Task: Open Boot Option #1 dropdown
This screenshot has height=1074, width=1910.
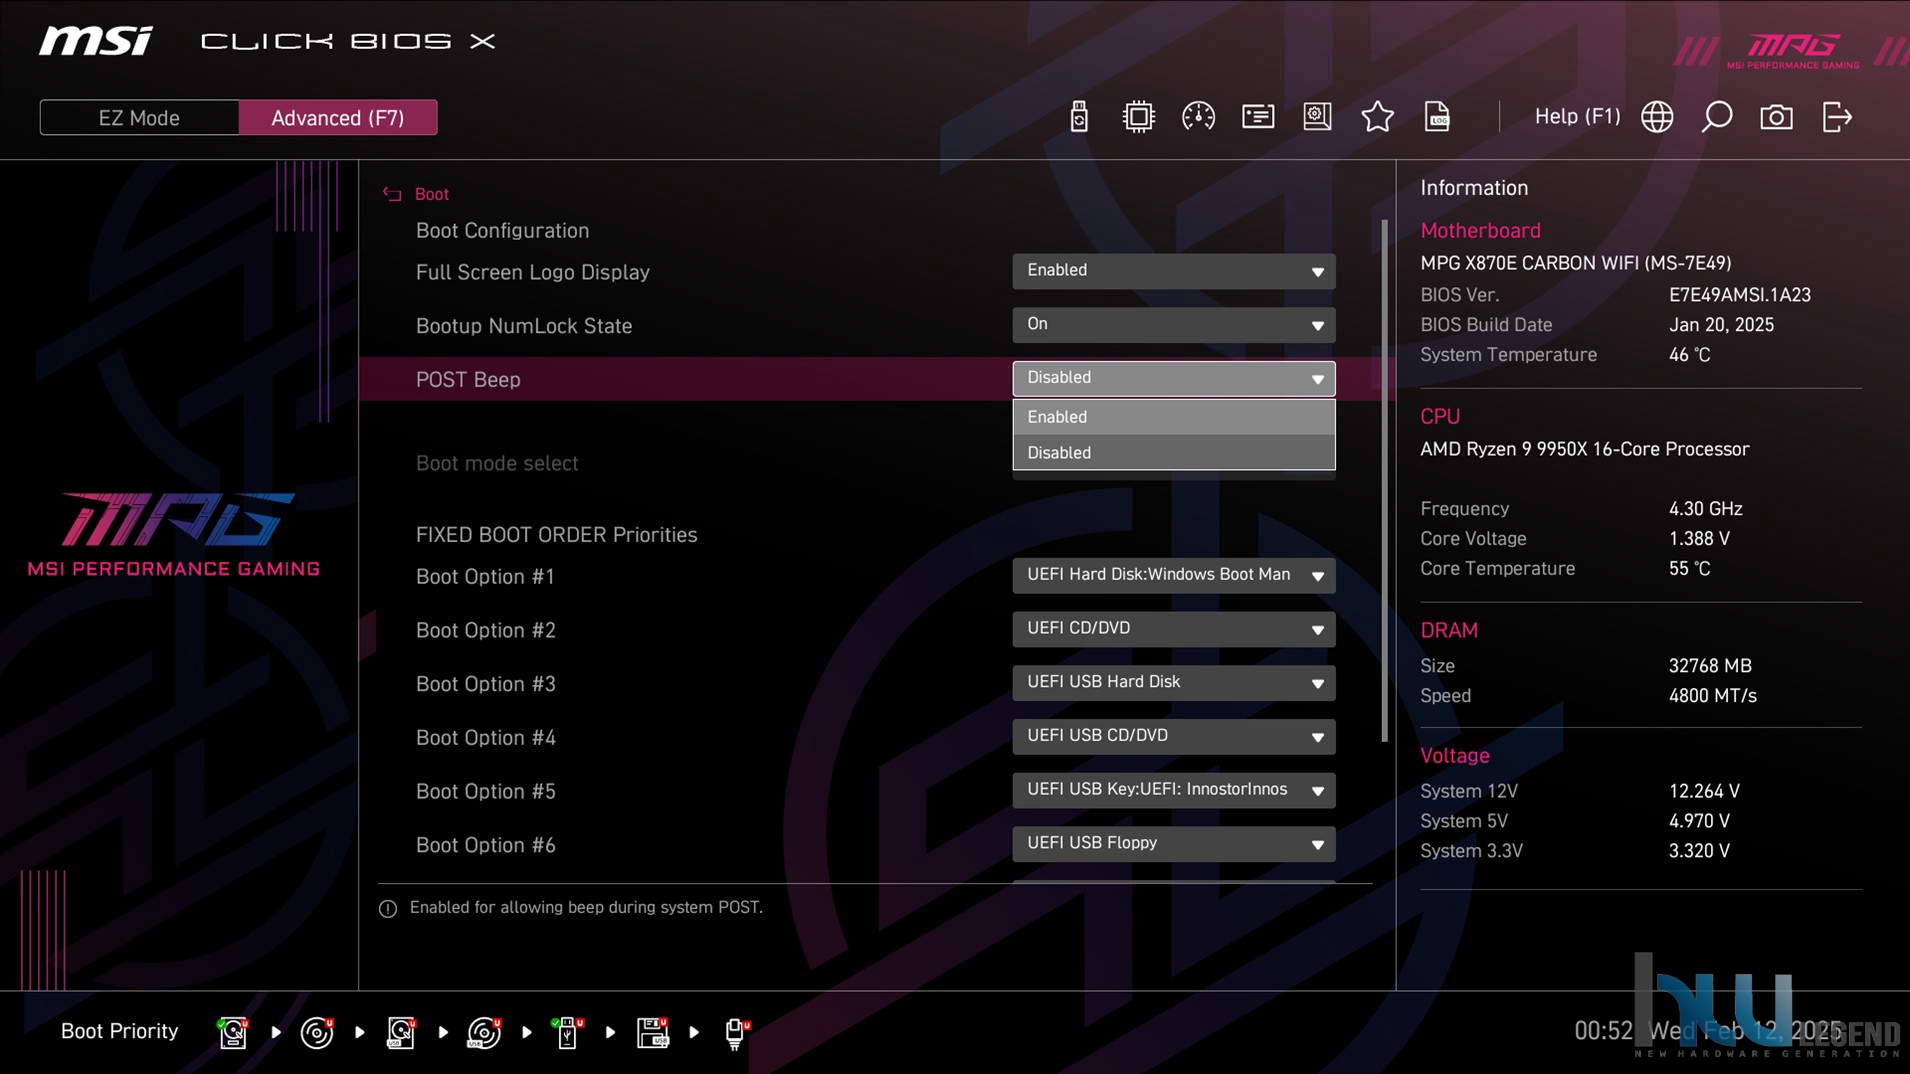Action: point(1173,575)
